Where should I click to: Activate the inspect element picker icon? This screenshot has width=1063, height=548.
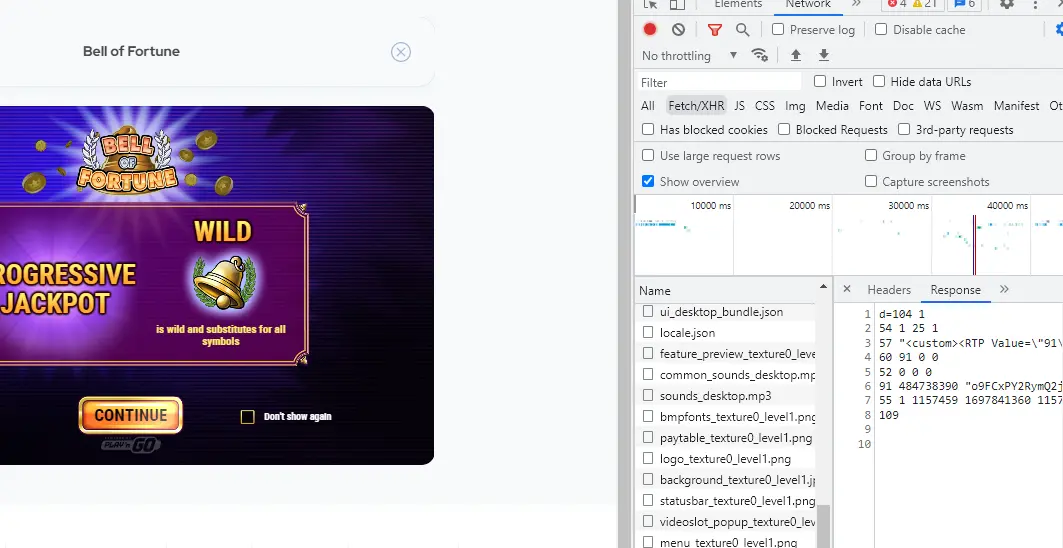pyautogui.click(x=650, y=4)
